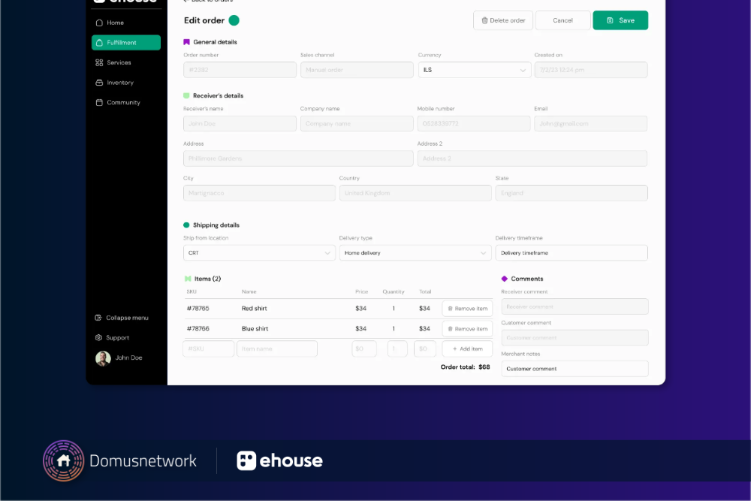Click the Items section icon
Screen dimensions: 751x501
pos(188,279)
